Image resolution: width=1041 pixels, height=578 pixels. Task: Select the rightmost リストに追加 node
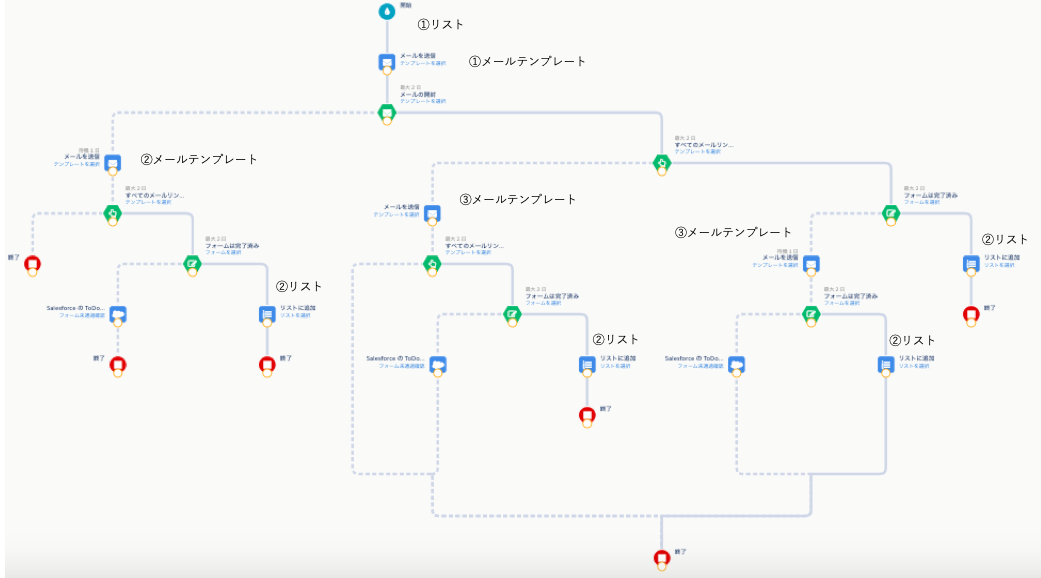coord(971,264)
